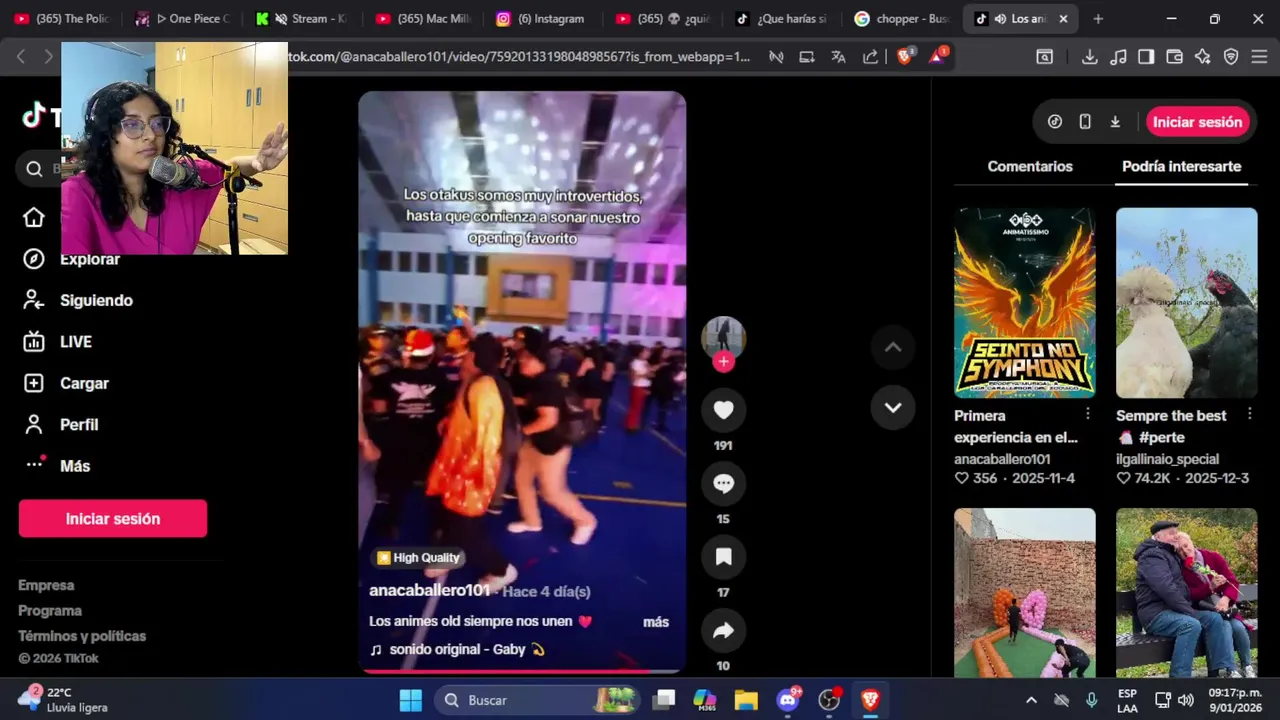1280x720 pixels.
Task: Open Brave Shields lion icon in address bar
Action: [905, 57]
